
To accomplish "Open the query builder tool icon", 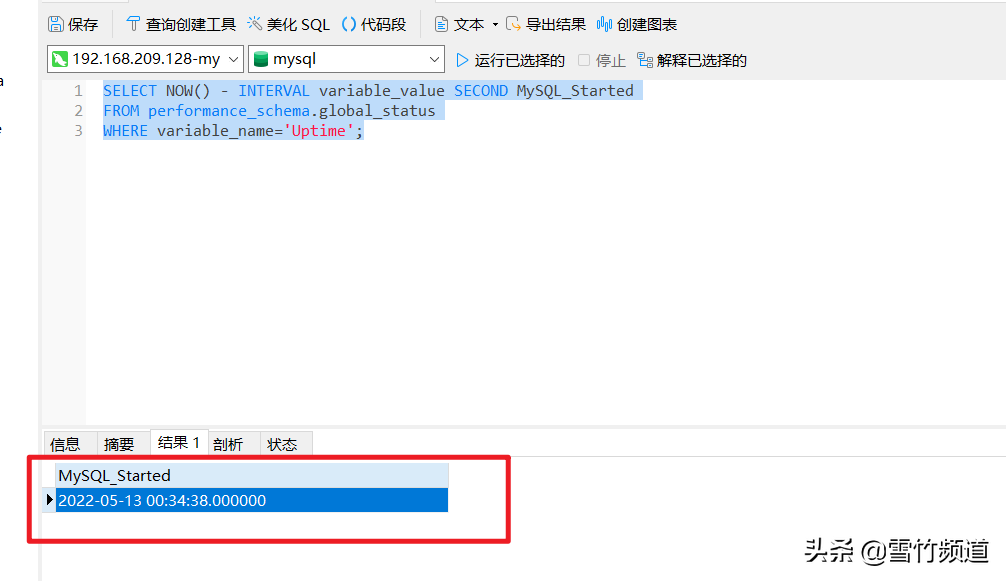I will tap(133, 24).
